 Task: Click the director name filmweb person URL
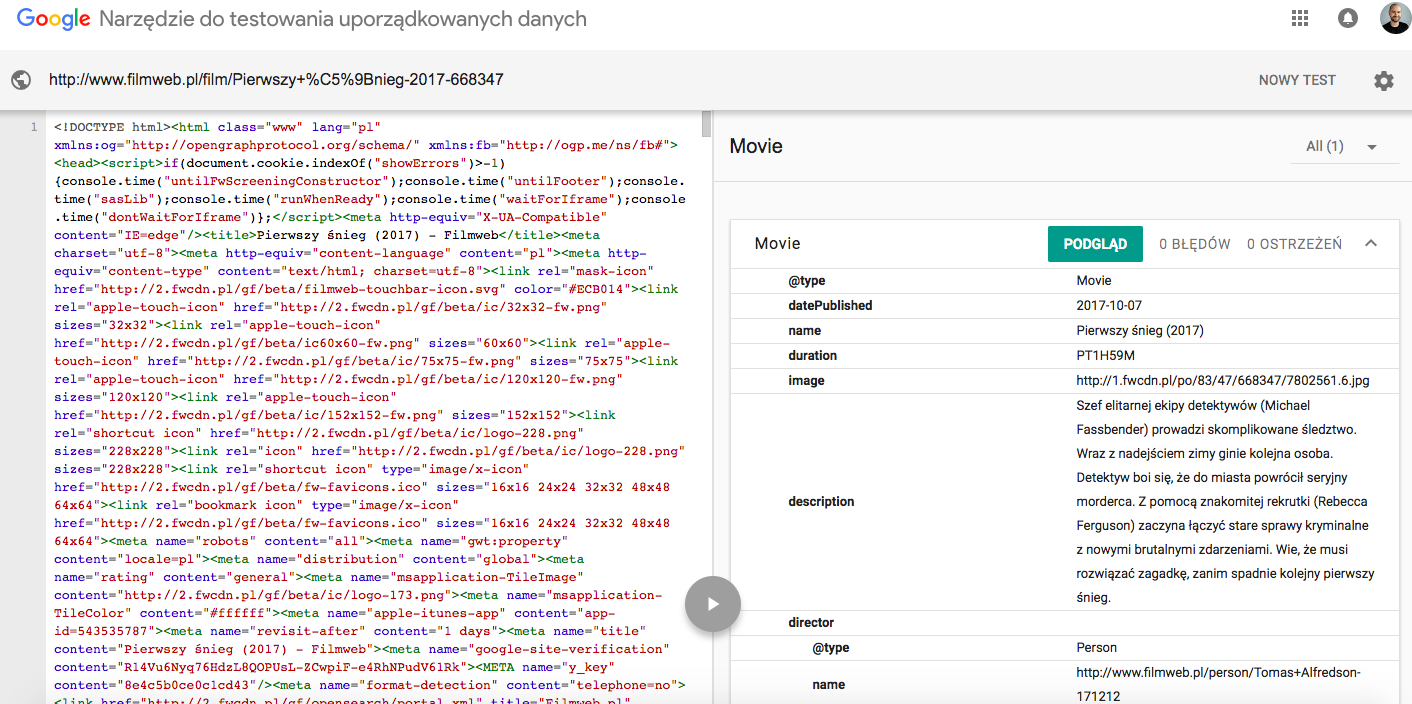click(x=1218, y=685)
